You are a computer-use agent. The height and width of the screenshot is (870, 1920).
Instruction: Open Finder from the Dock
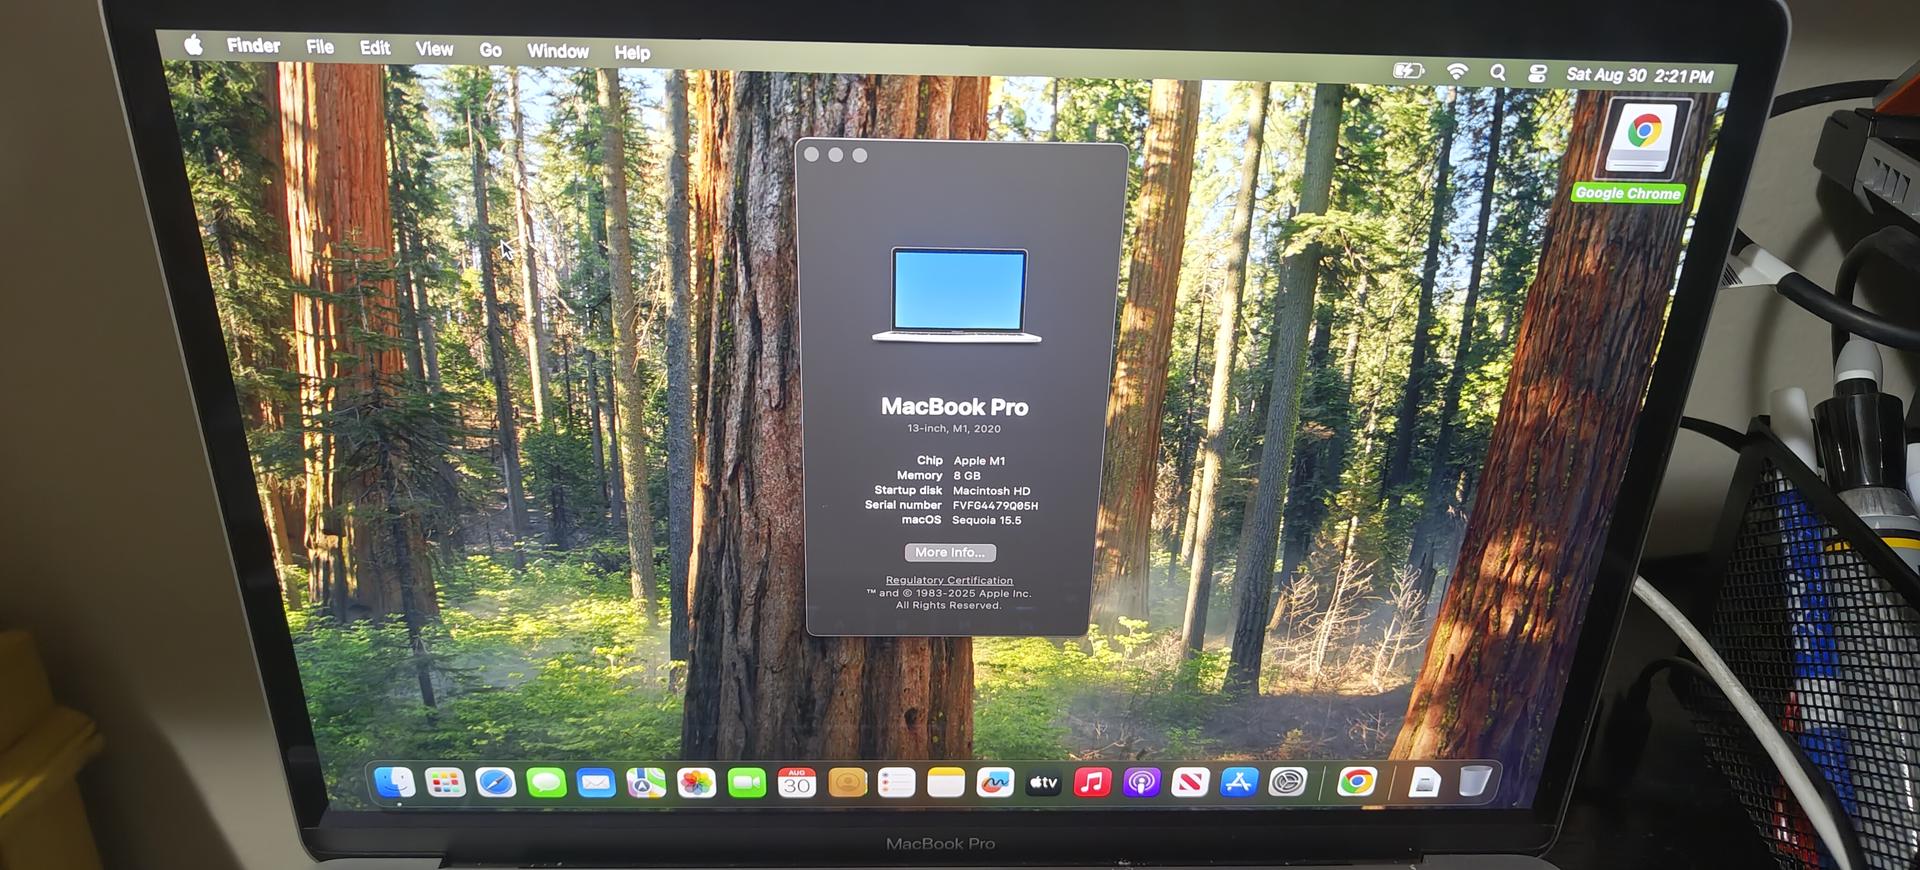pyautogui.click(x=395, y=782)
